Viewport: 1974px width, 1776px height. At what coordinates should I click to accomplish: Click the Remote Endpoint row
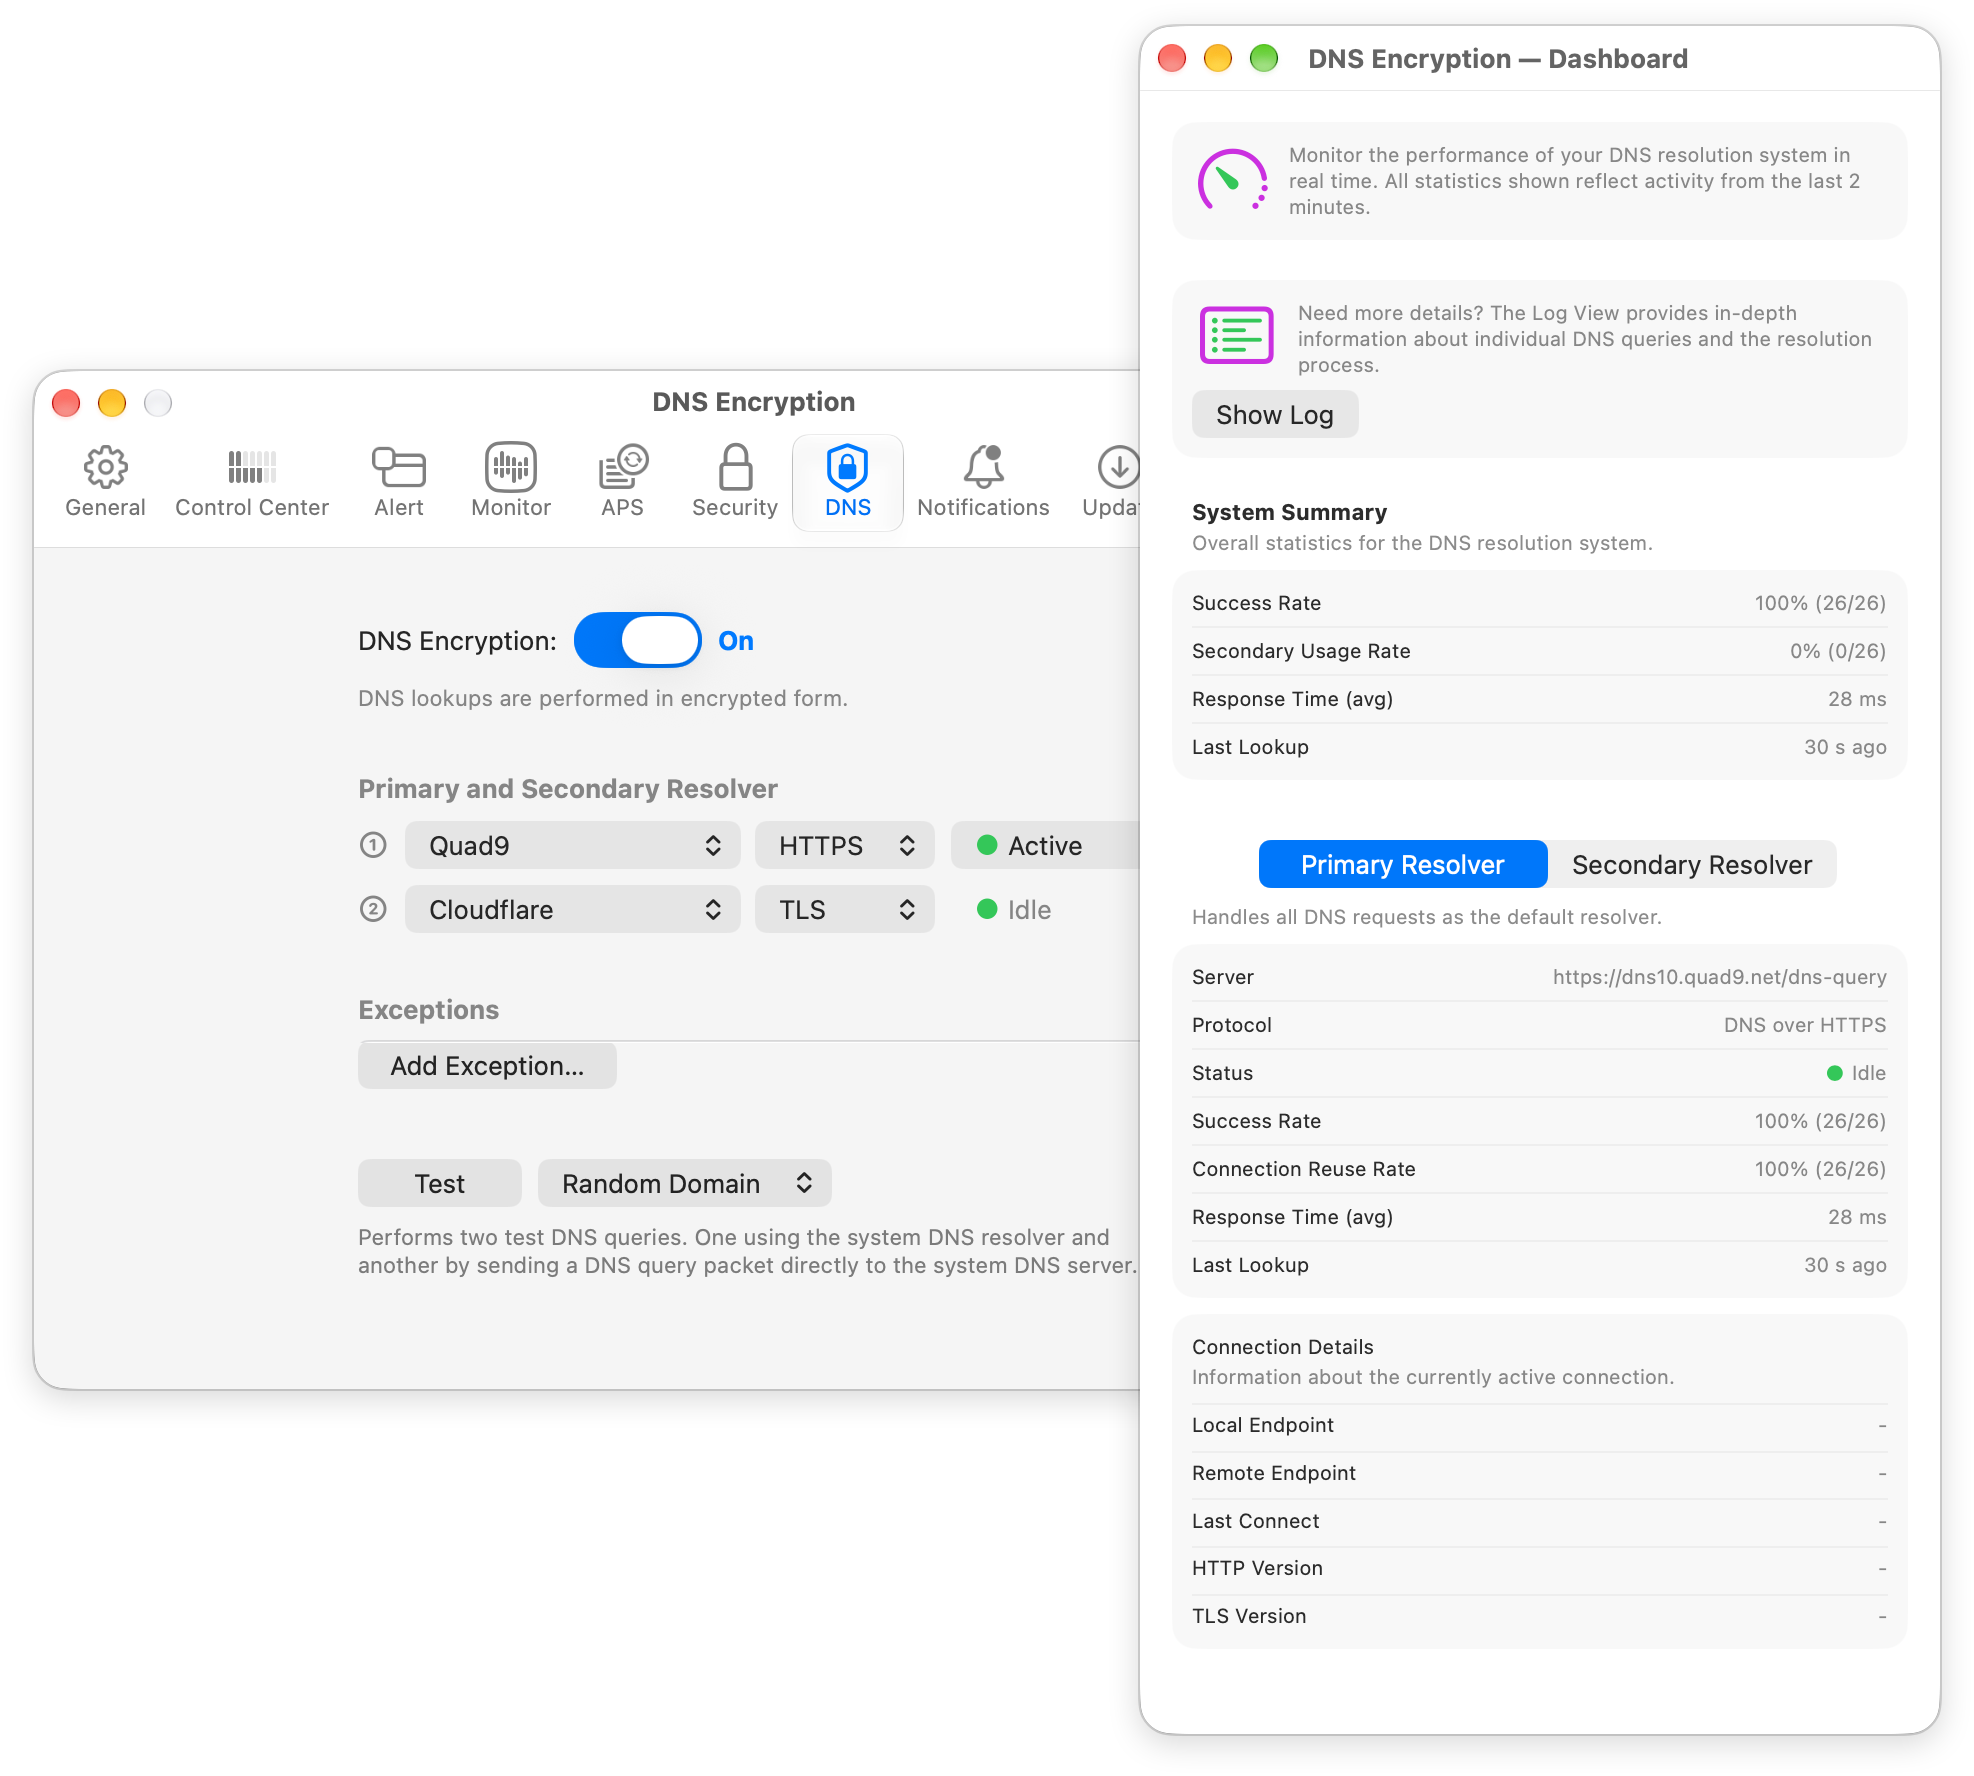pyautogui.click(x=1539, y=1473)
